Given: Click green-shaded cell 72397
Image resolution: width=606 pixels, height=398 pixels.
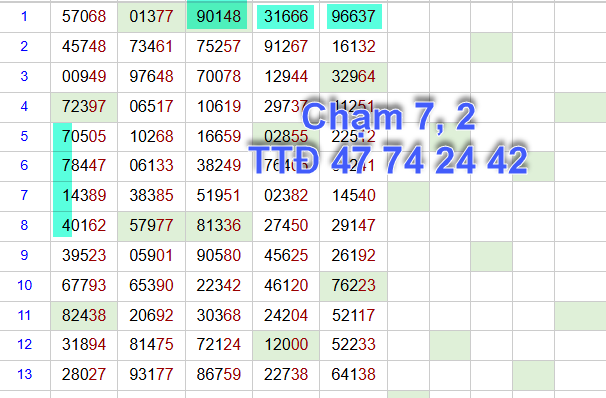Looking at the screenshot, I should click(84, 107).
